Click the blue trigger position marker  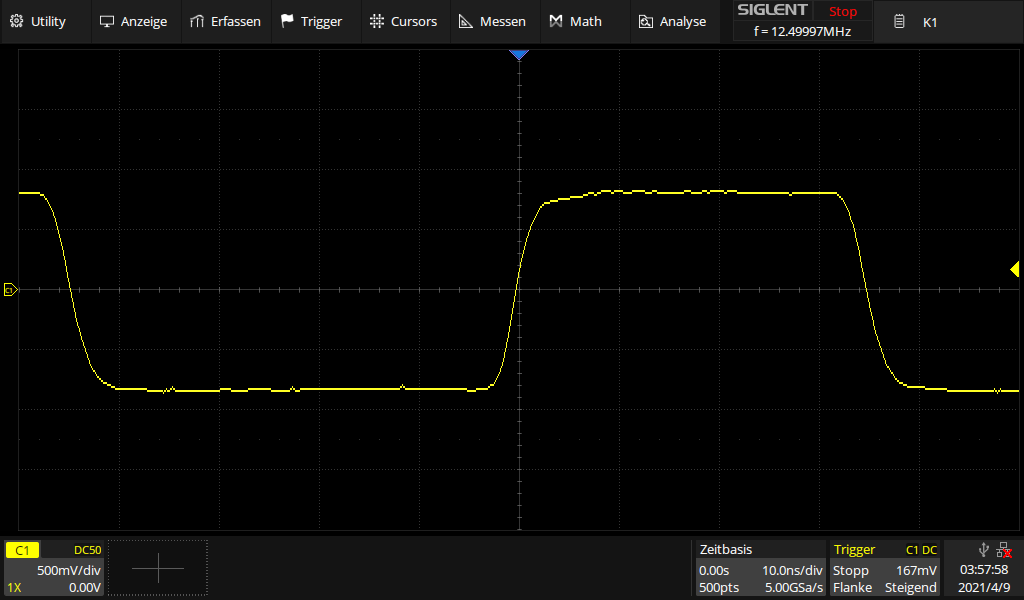519,55
